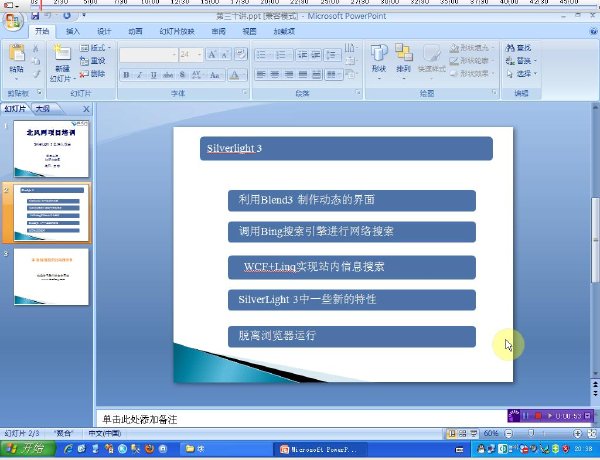
Task: Click the Decrease Indent icon
Action: 302,55
